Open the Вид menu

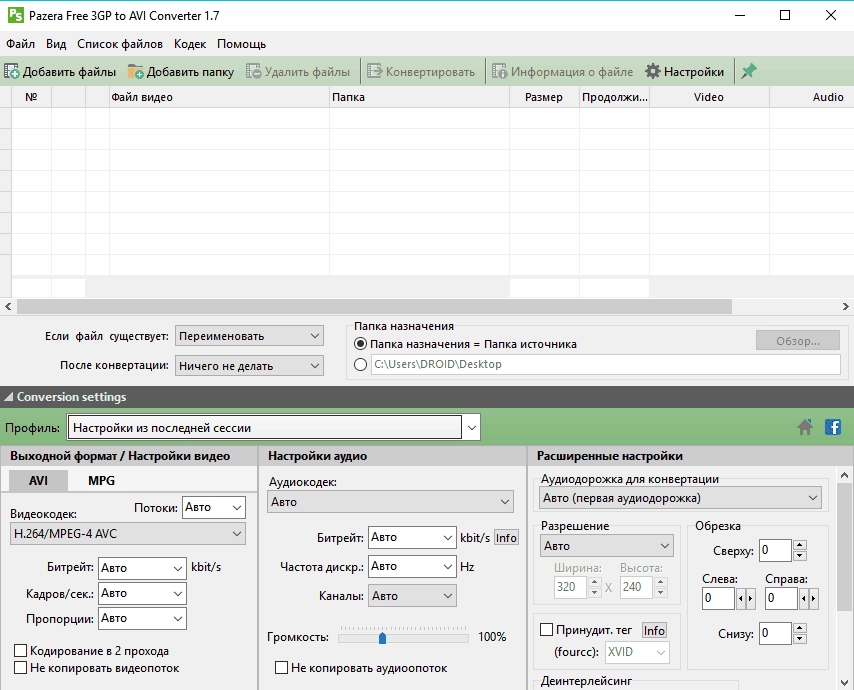pyautogui.click(x=56, y=44)
